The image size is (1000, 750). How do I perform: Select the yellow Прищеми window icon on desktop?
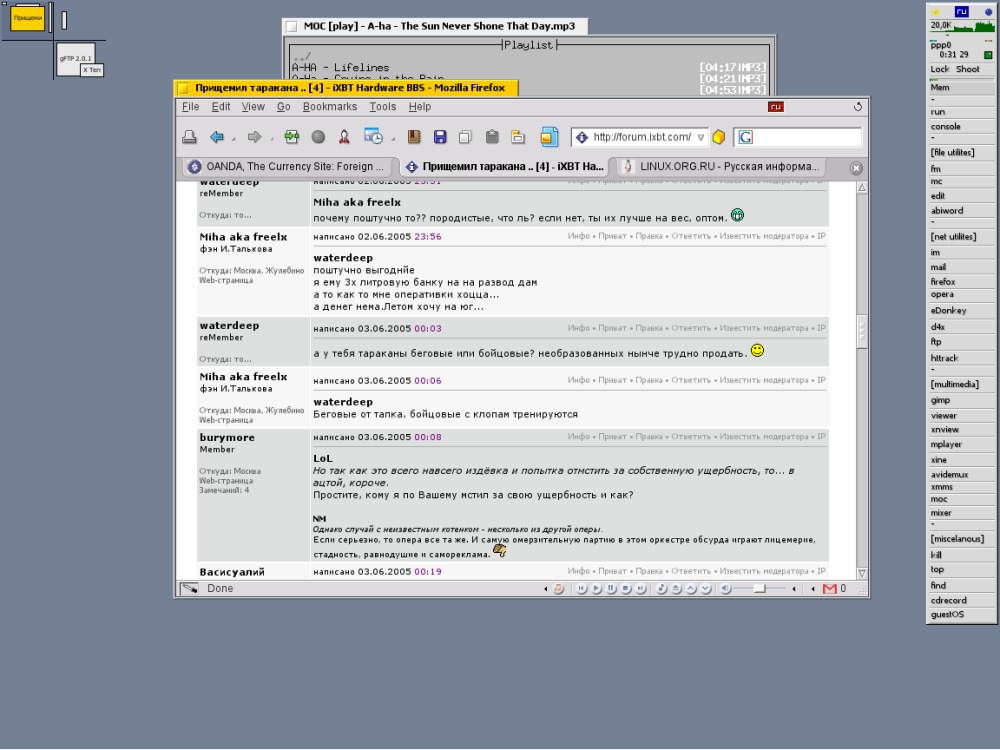27,18
